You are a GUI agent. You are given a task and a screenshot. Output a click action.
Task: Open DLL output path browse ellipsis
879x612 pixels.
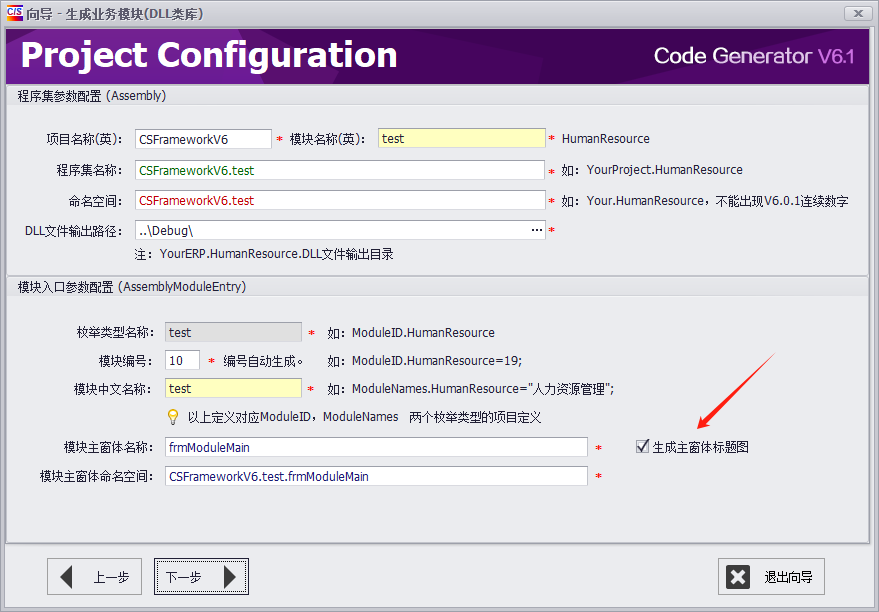click(536, 230)
